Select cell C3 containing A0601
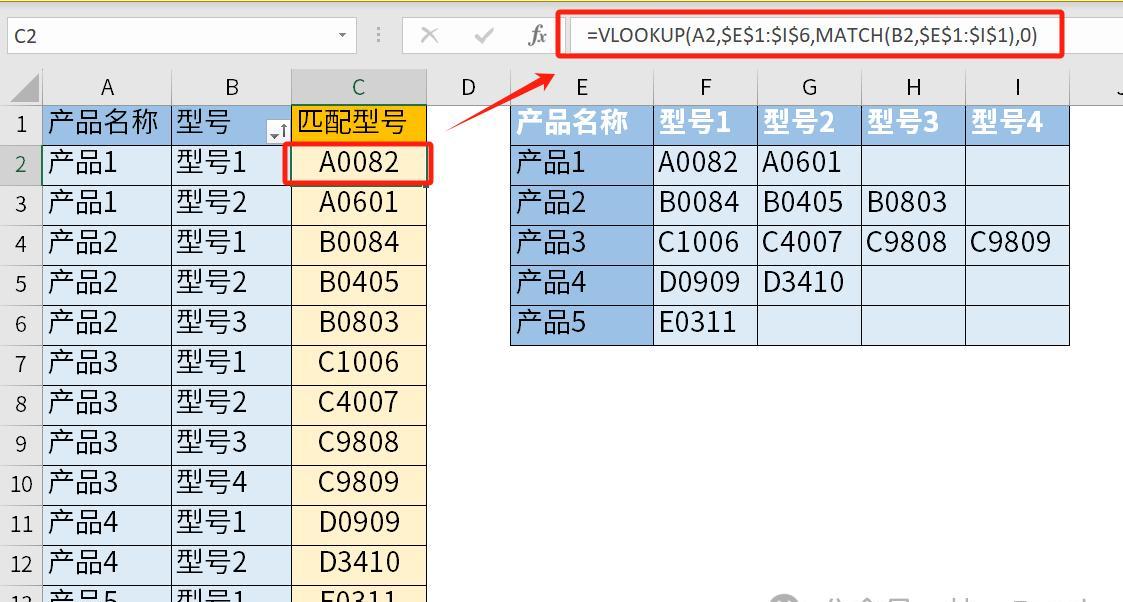Screen dimensions: 1123x602 pyautogui.click(x=359, y=204)
